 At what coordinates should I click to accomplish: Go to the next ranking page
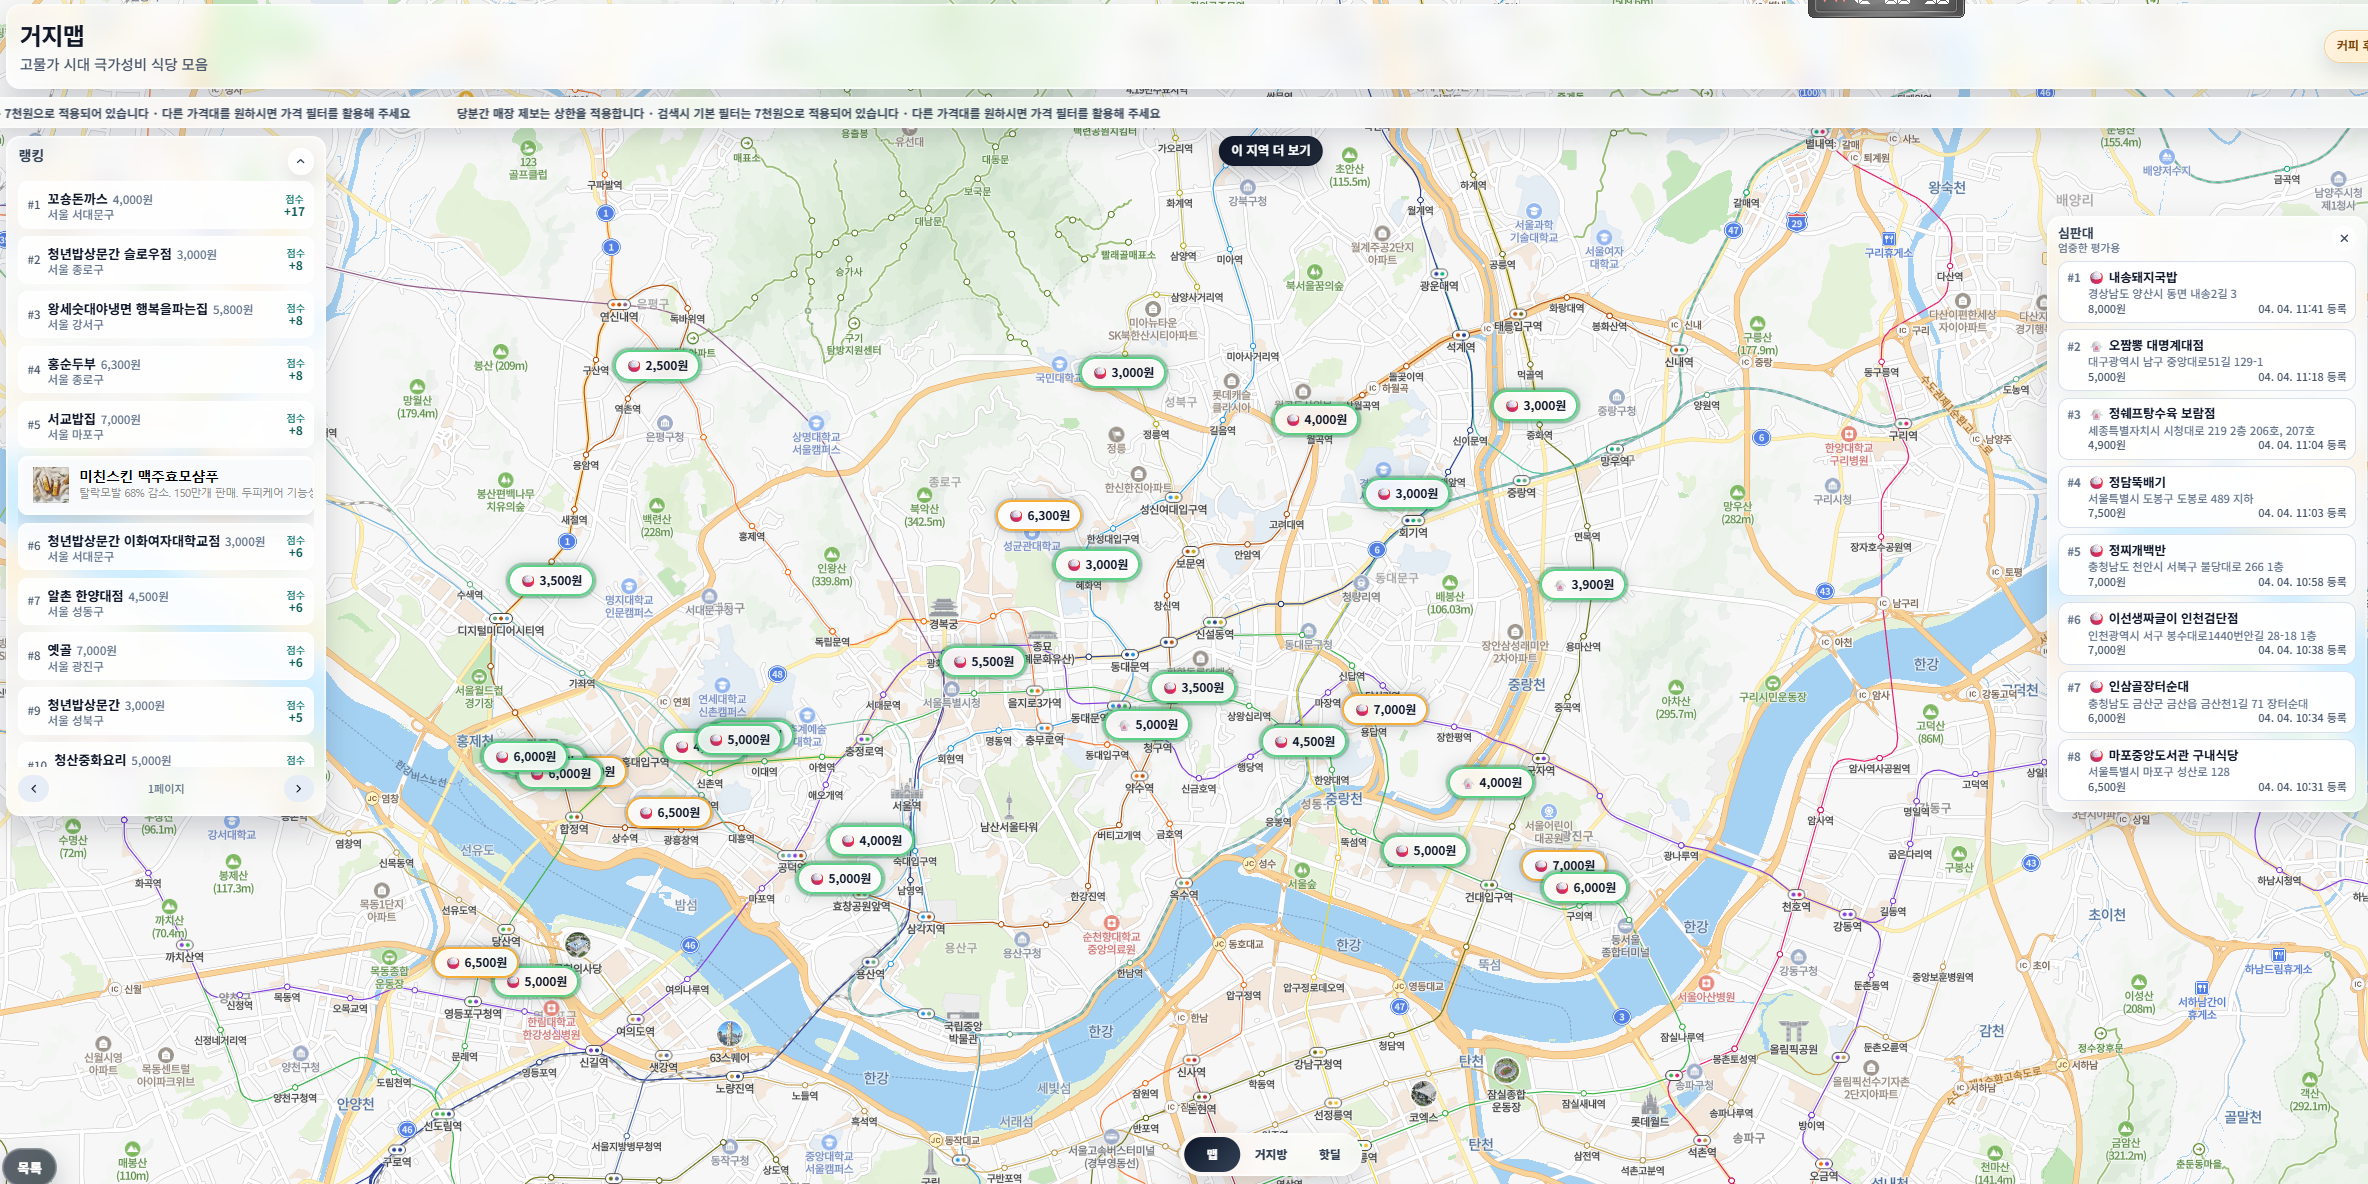tap(298, 789)
